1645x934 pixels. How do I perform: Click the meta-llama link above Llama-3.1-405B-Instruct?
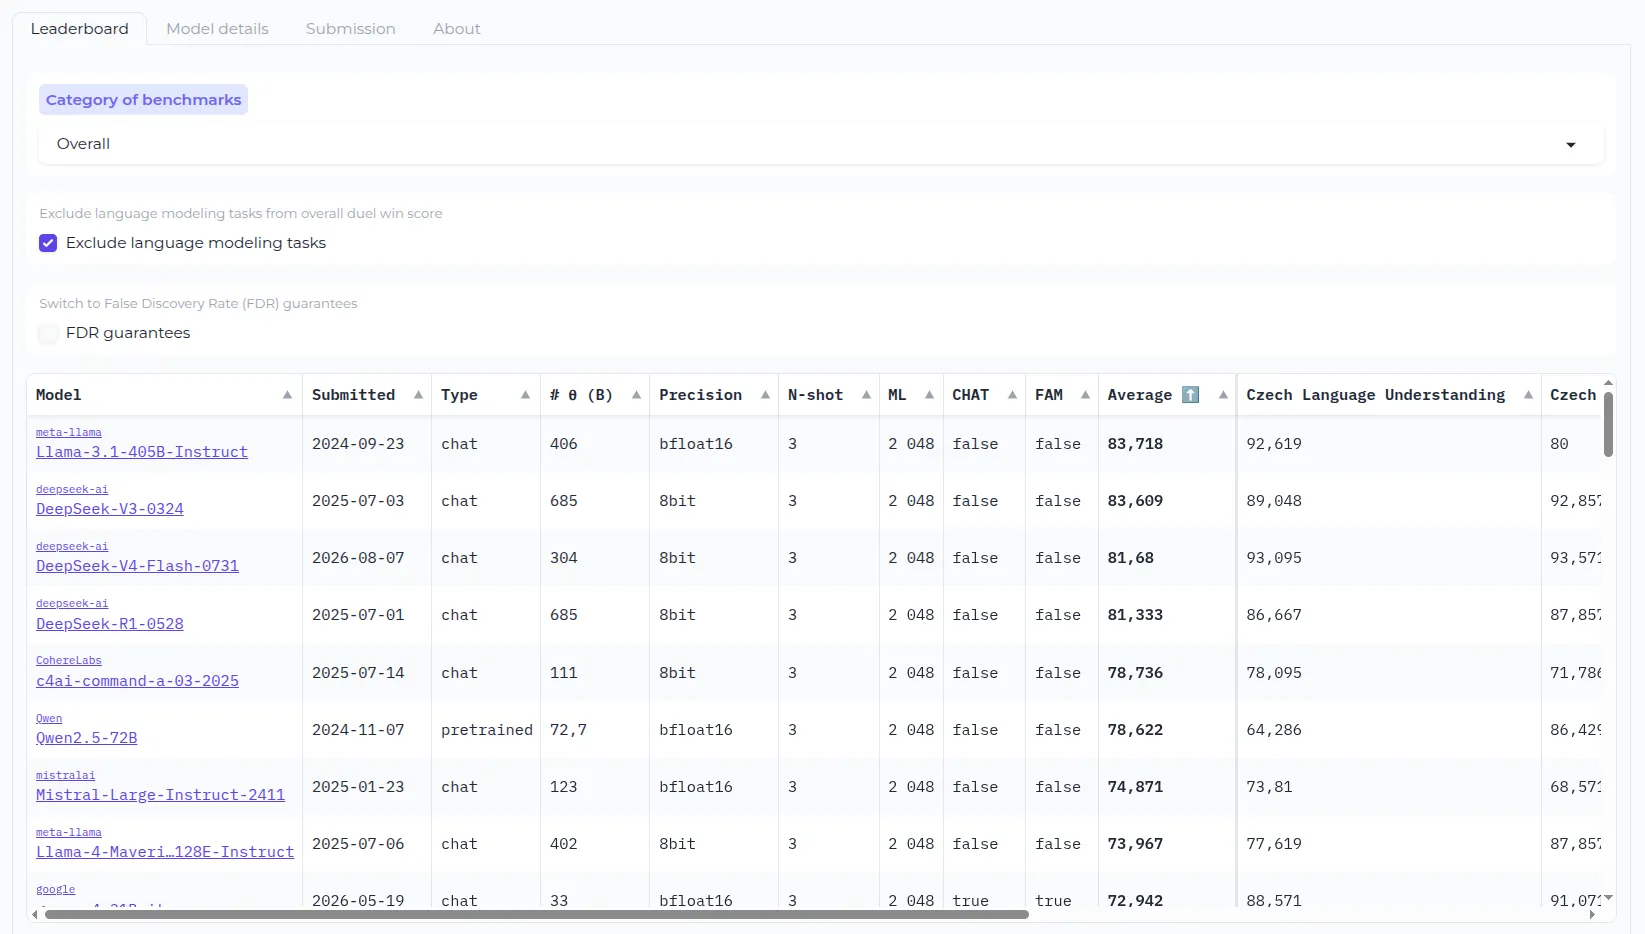click(69, 433)
